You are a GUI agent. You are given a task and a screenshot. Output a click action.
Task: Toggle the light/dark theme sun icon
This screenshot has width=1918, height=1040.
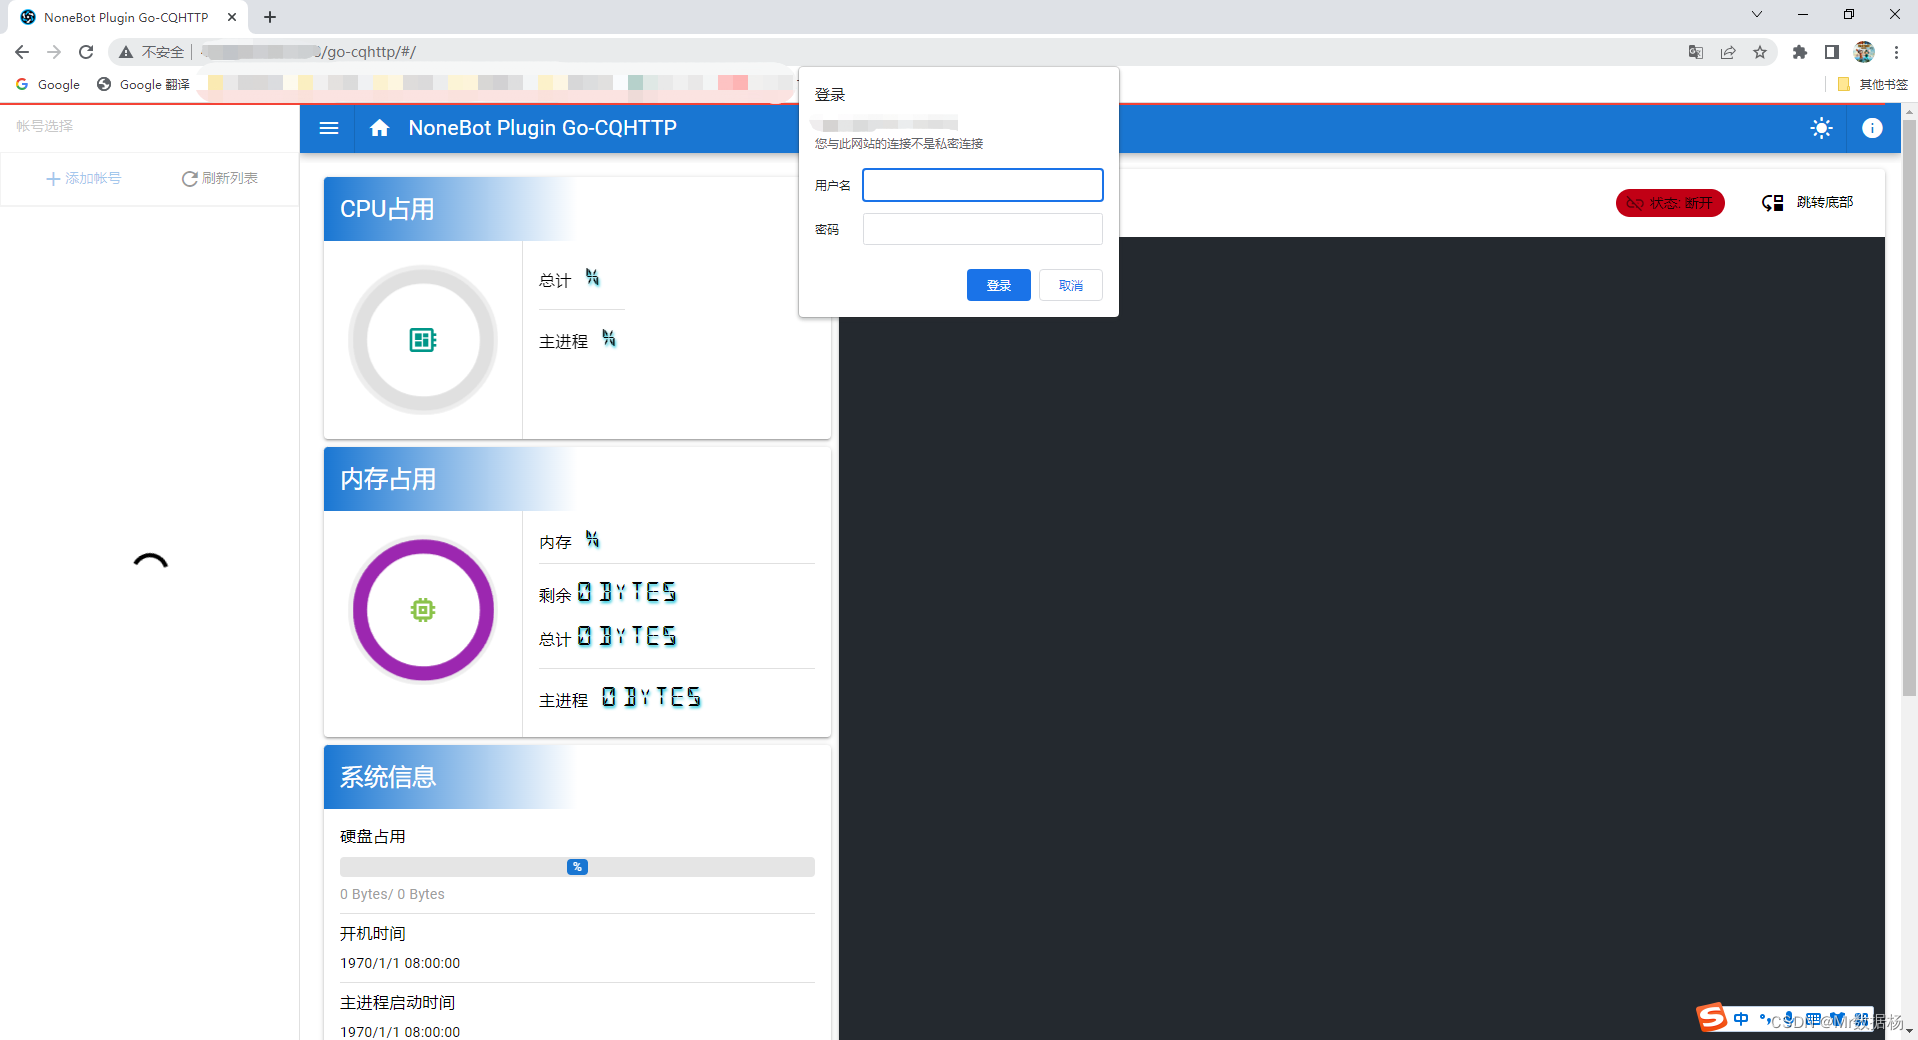(x=1821, y=128)
